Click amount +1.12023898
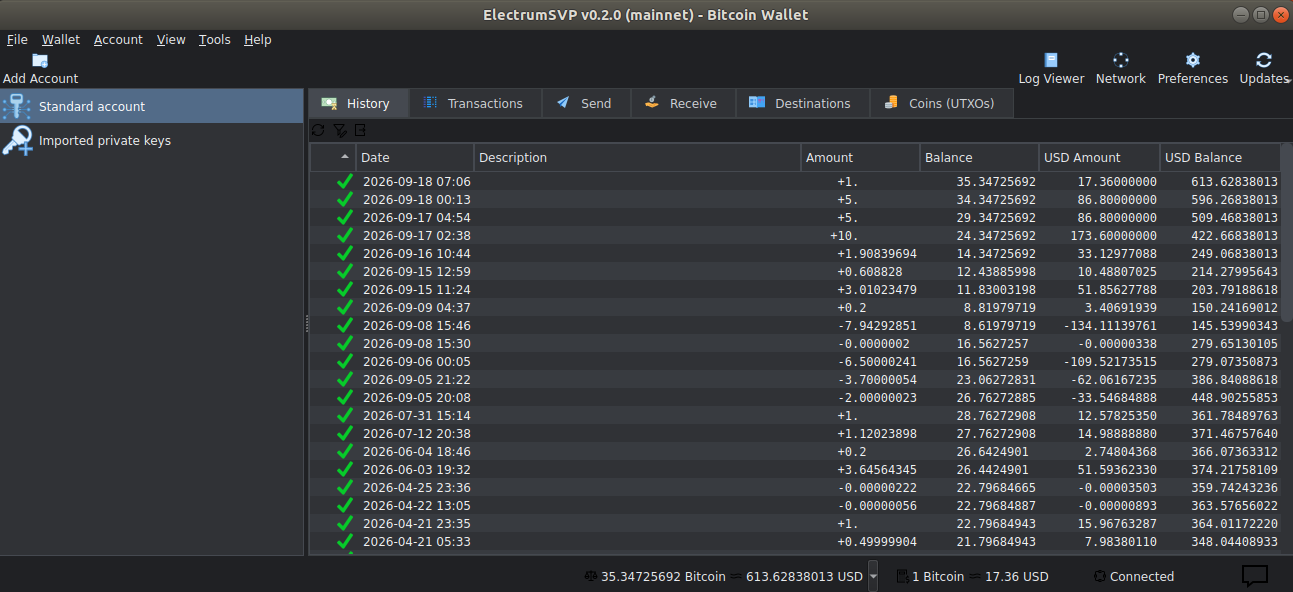This screenshot has height=592, width=1293. tap(877, 434)
